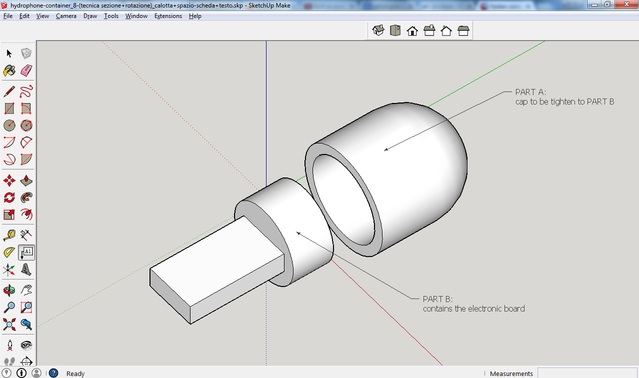
Task: Open the Camera menu
Action: pyautogui.click(x=66, y=16)
